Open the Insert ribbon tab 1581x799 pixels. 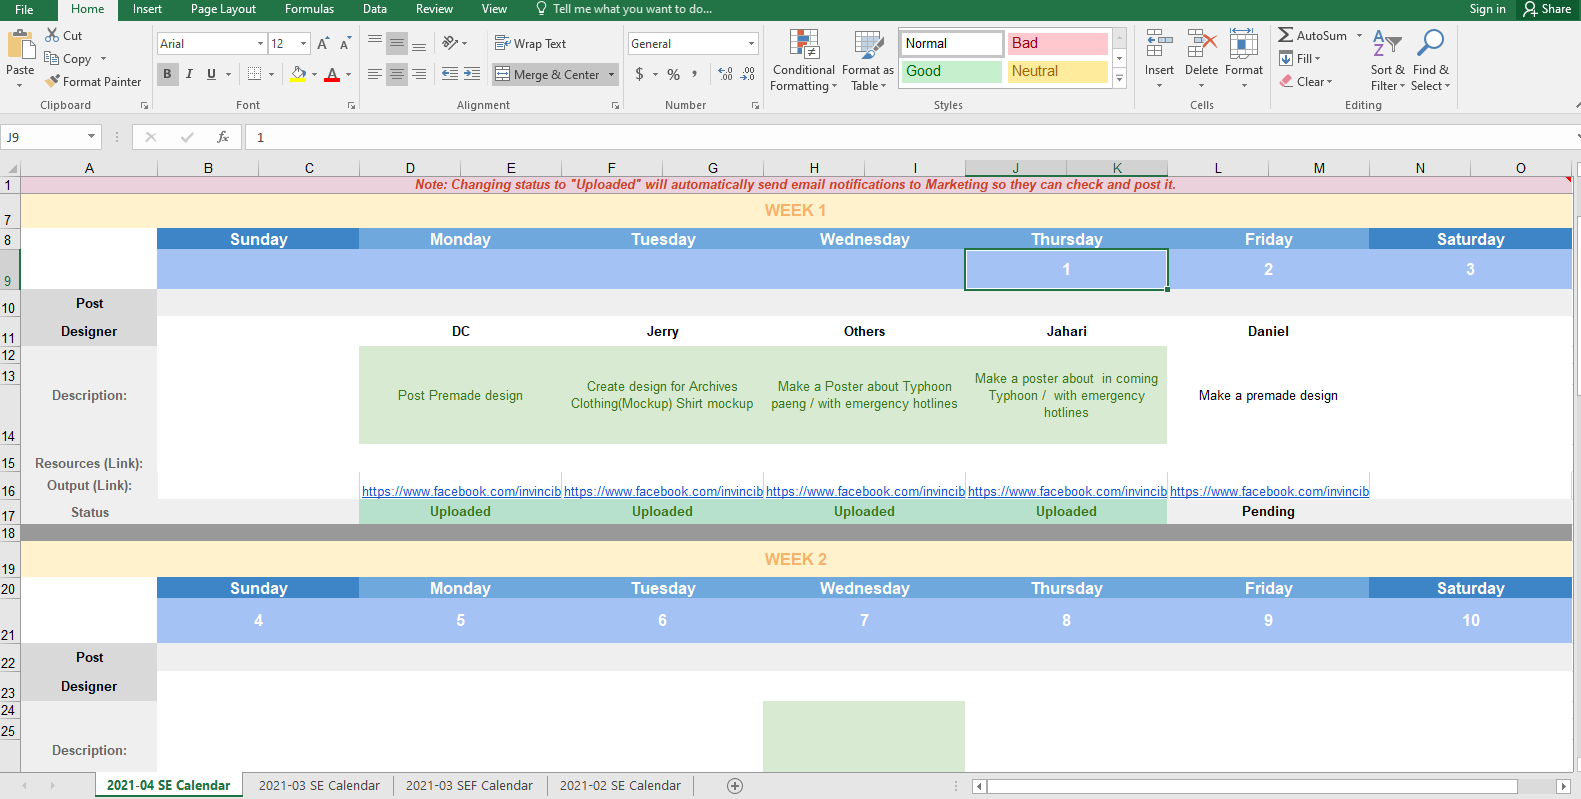pyautogui.click(x=147, y=9)
